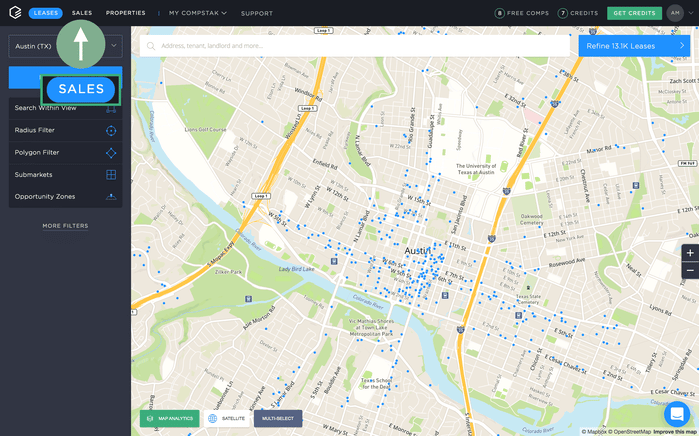This screenshot has height=436, width=699.
Task: Click the Lions Golf Course label
Action: tap(206, 130)
